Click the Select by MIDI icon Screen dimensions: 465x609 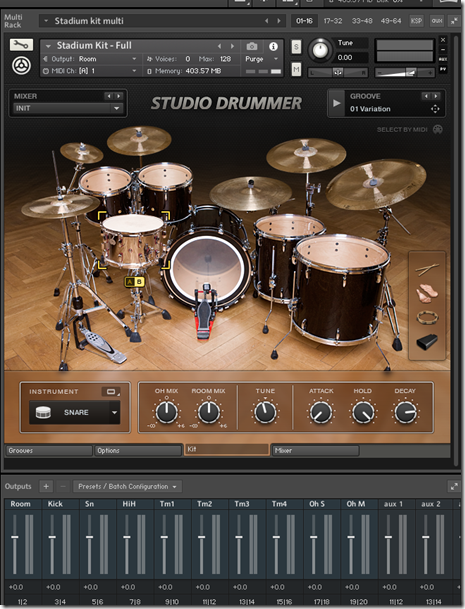coord(438,130)
